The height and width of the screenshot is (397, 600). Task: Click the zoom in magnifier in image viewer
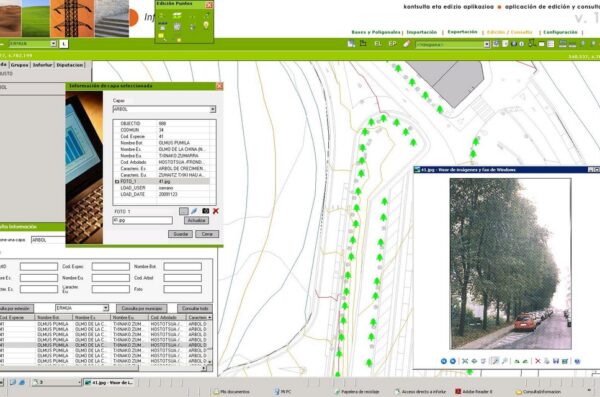pos(496,361)
